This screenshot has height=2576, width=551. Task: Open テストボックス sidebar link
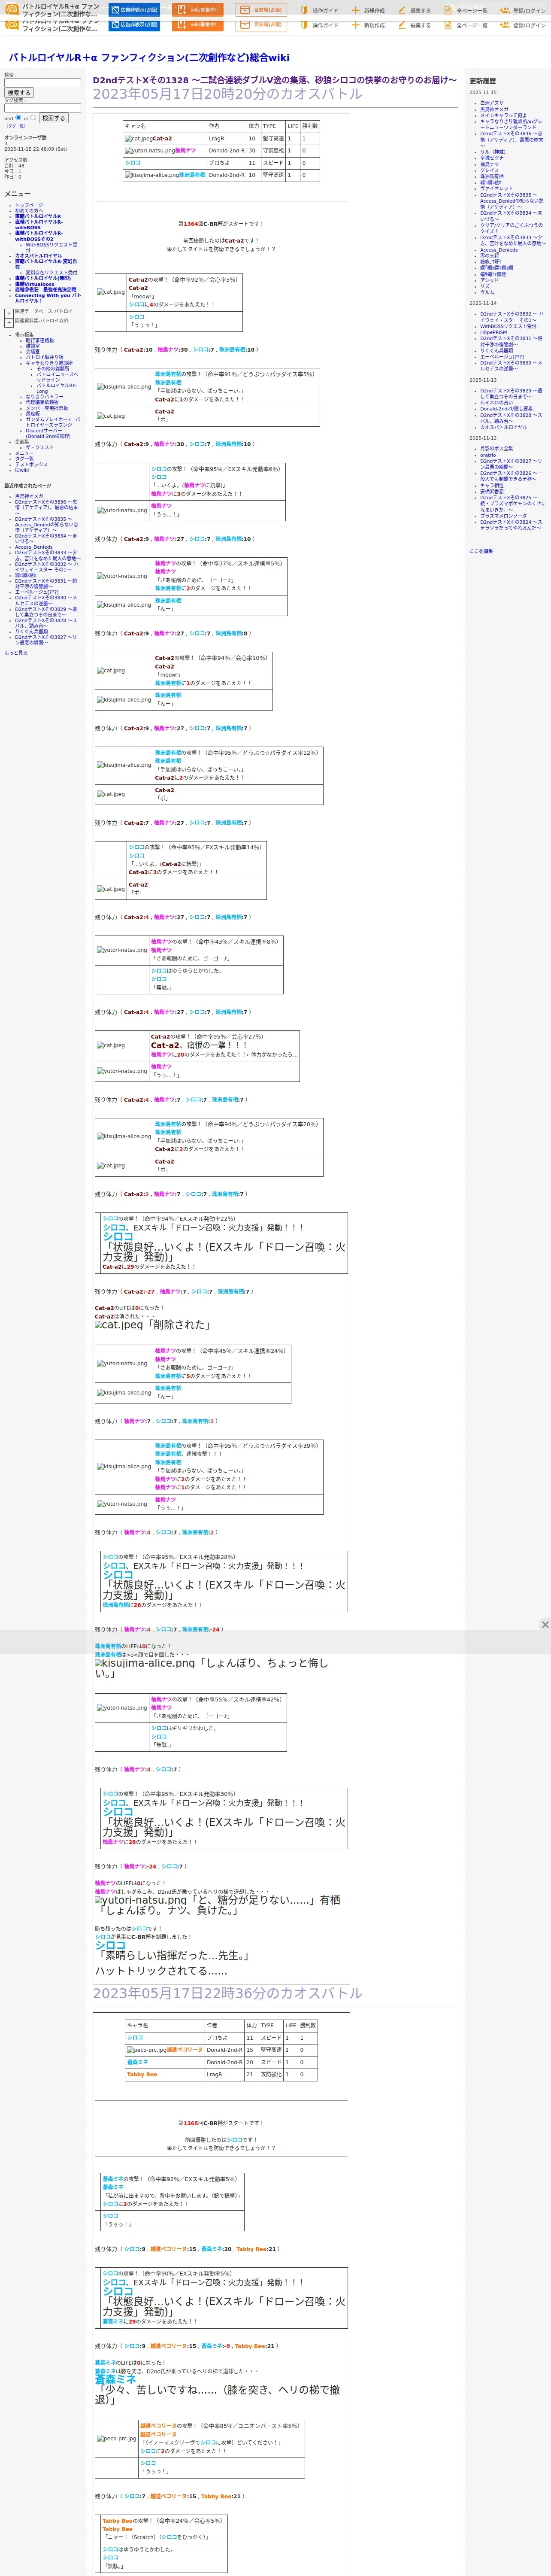[31, 464]
